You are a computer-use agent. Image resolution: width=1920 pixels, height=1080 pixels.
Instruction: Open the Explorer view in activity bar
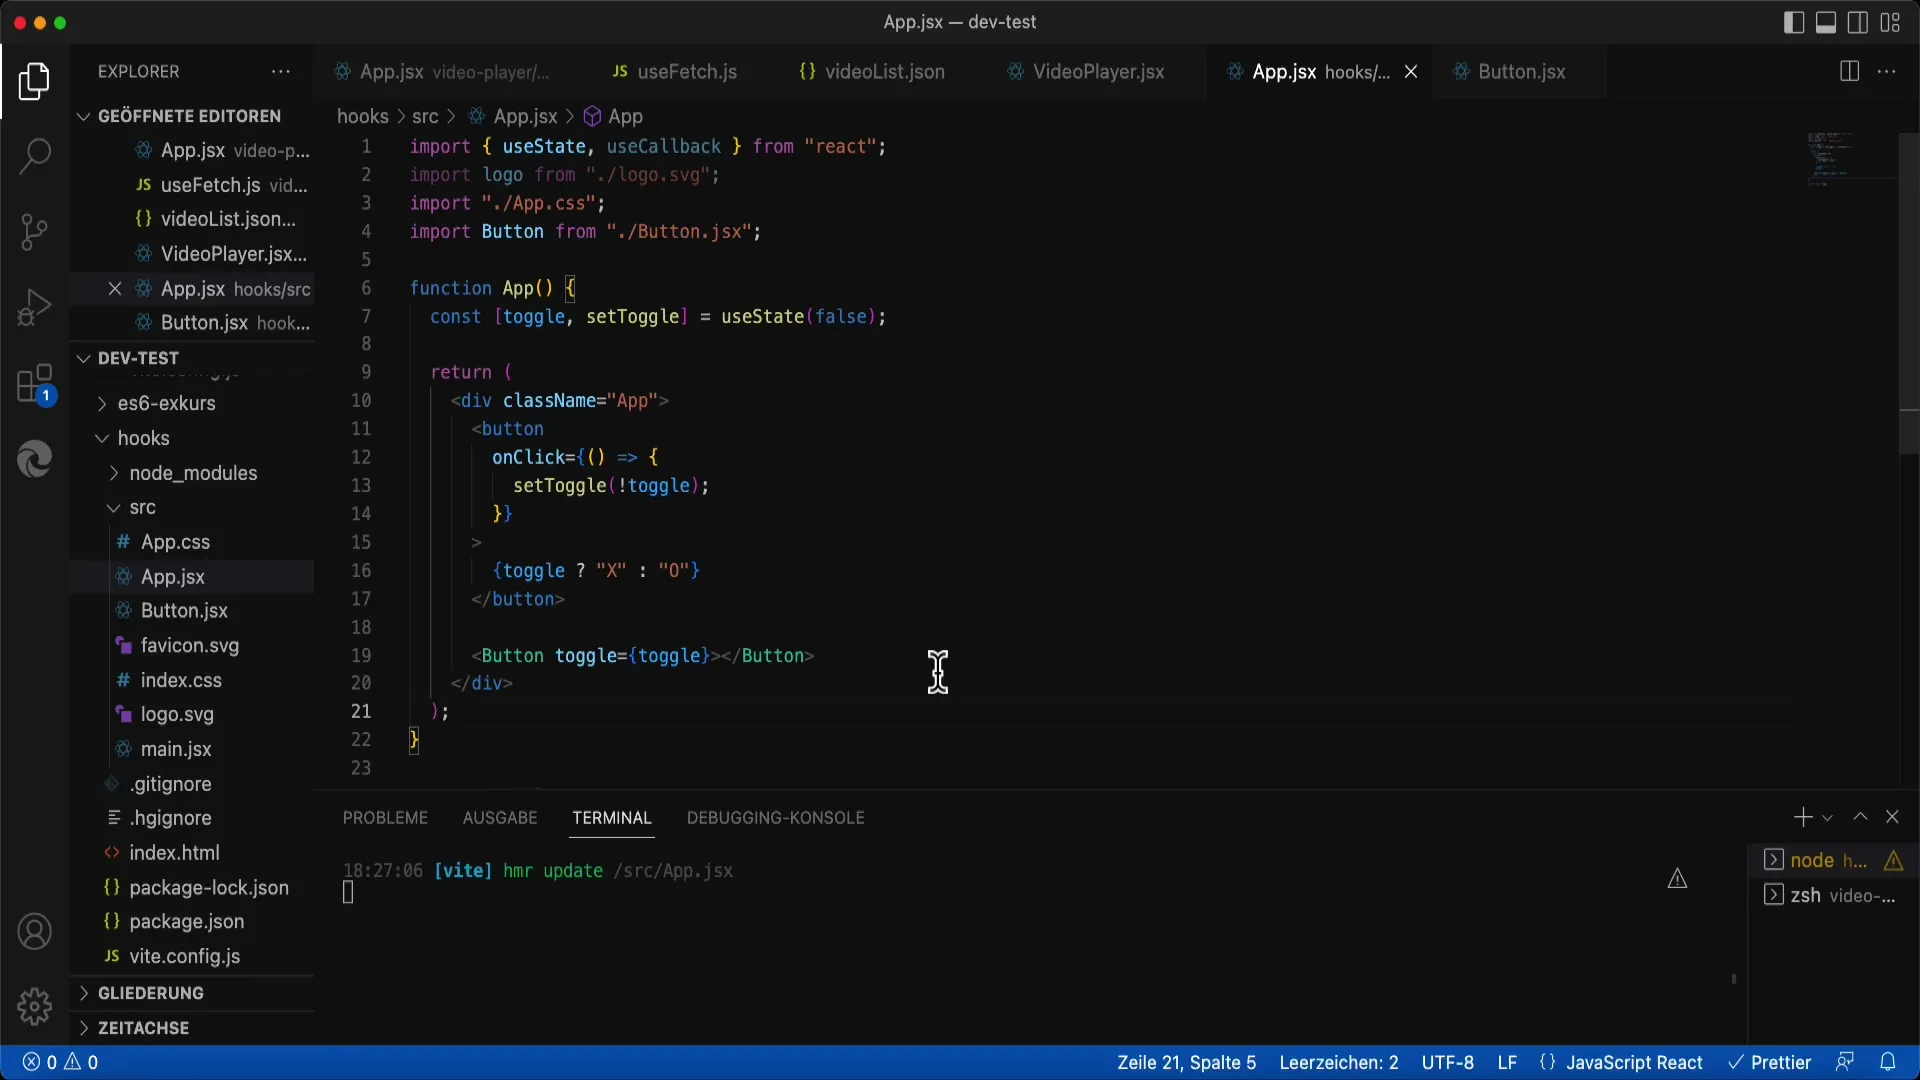tap(34, 81)
